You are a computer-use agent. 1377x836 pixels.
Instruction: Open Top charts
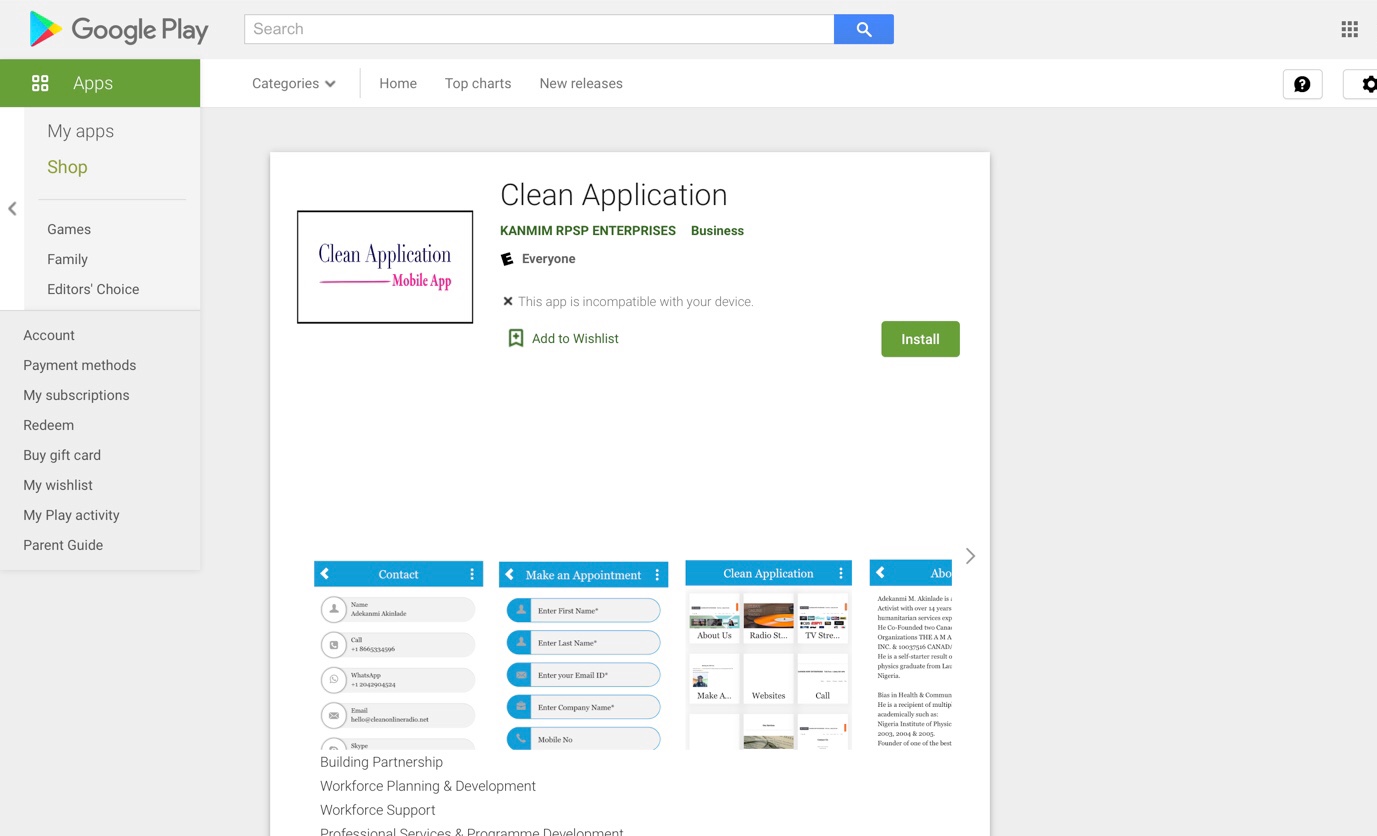click(478, 83)
